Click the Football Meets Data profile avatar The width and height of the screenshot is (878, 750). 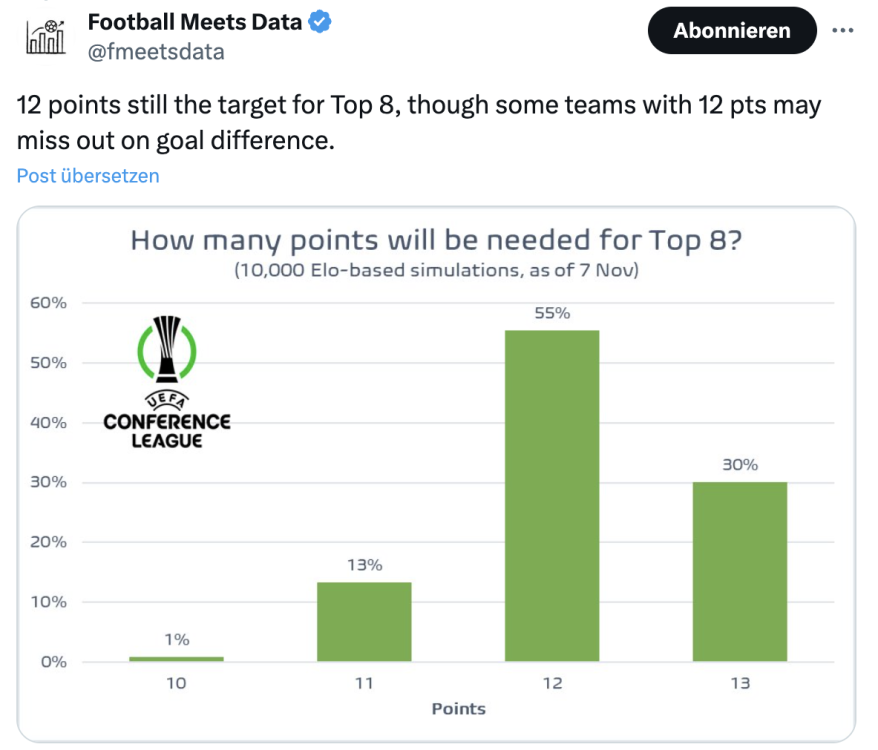point(44,35)
